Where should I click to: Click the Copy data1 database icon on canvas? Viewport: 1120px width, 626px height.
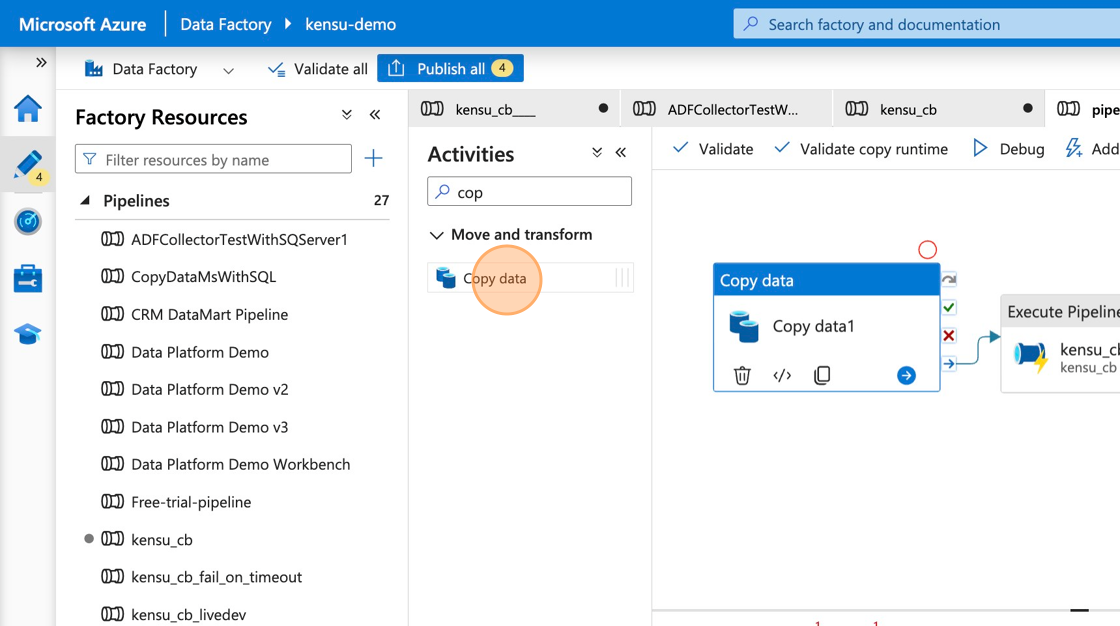[744, 327]
